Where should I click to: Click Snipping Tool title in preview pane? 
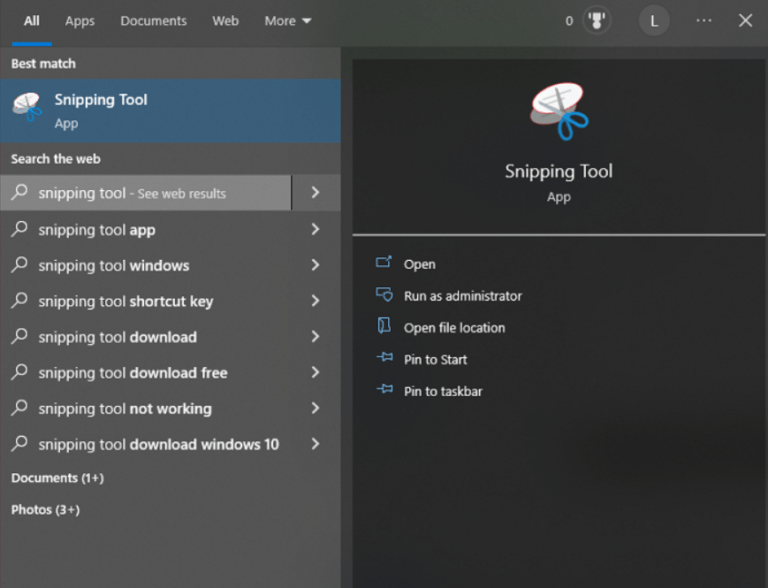pyautogui.click(x=559, y=171)
